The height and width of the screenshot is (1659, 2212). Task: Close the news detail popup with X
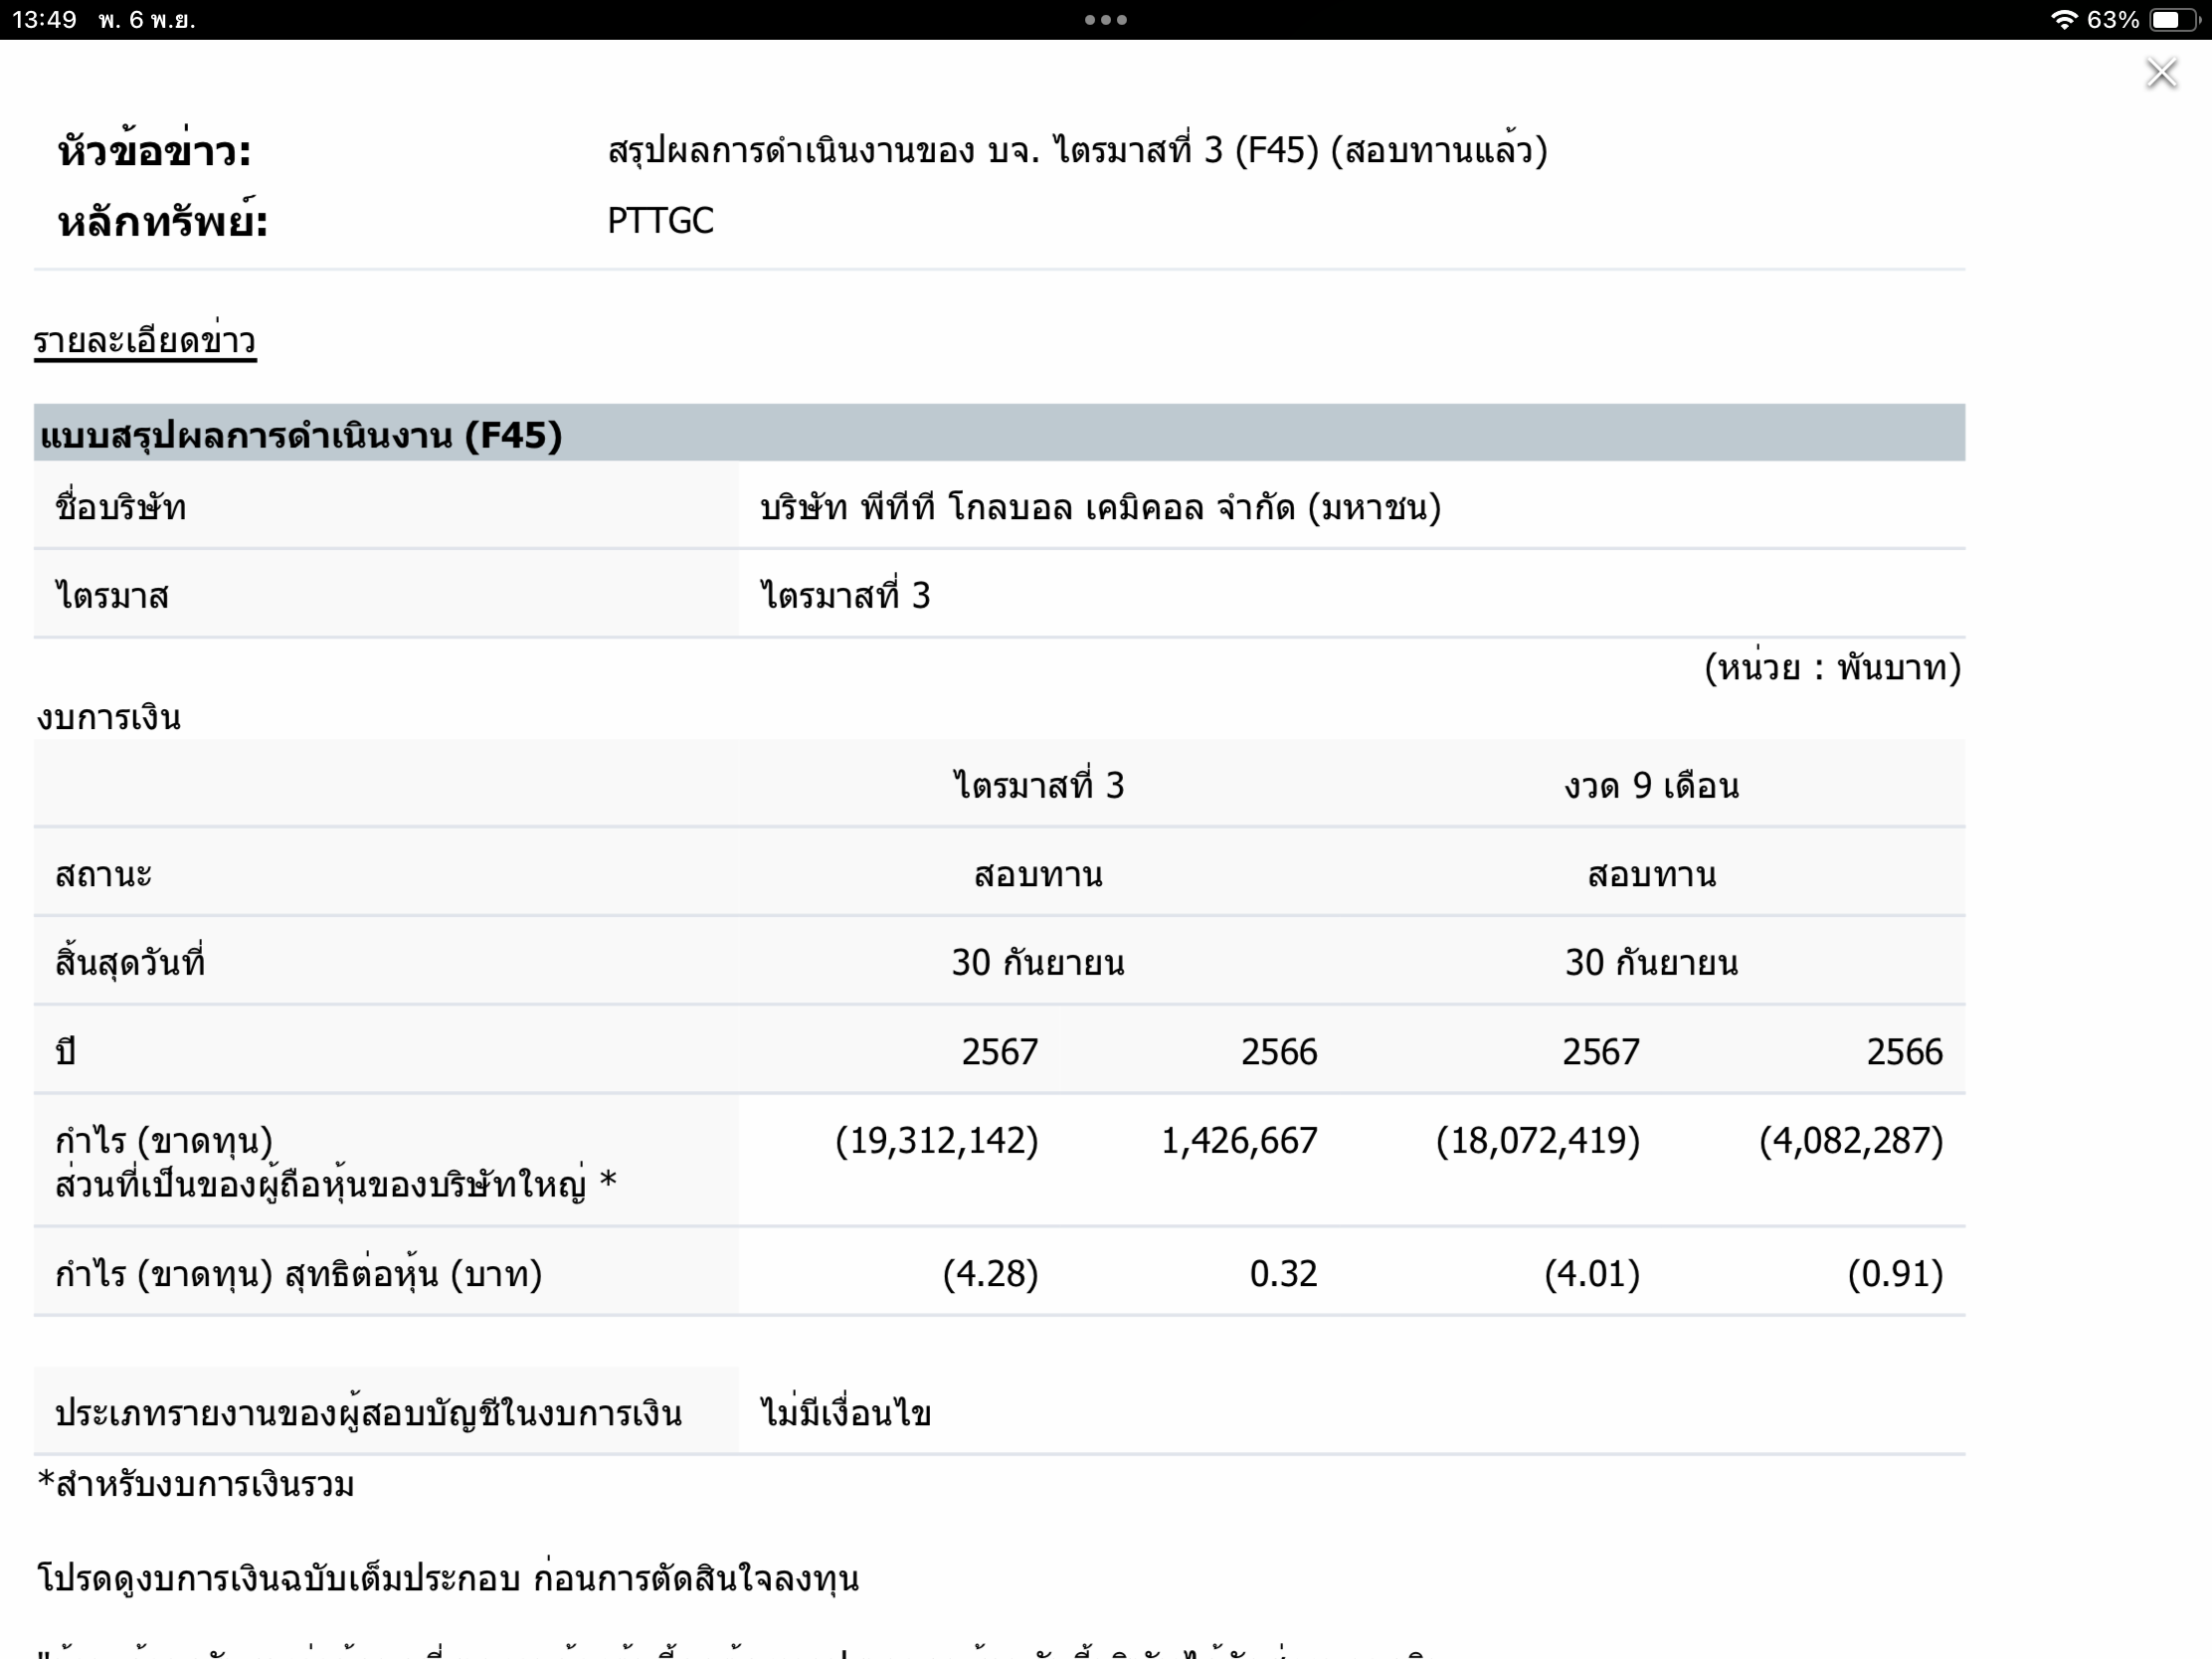(x=2161, y=73)
